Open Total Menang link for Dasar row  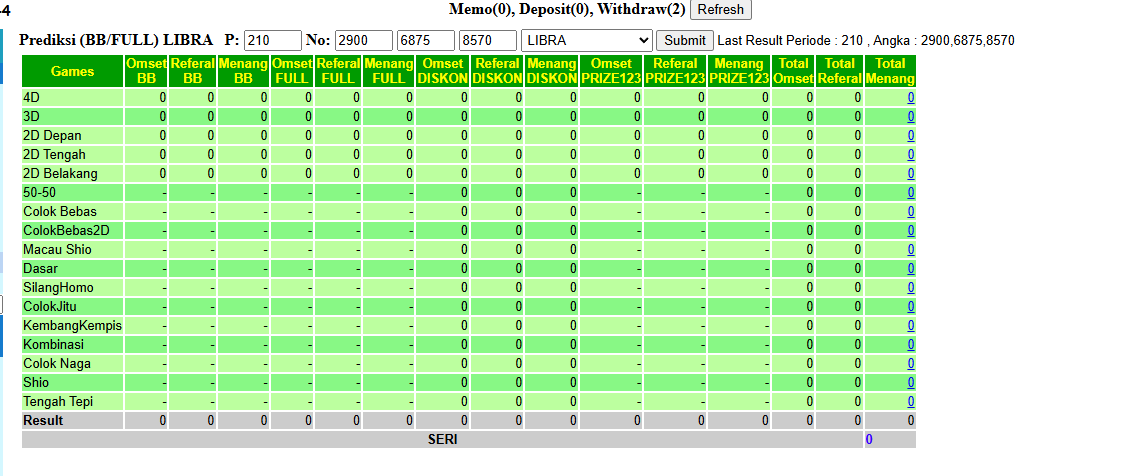pos(910,268)
